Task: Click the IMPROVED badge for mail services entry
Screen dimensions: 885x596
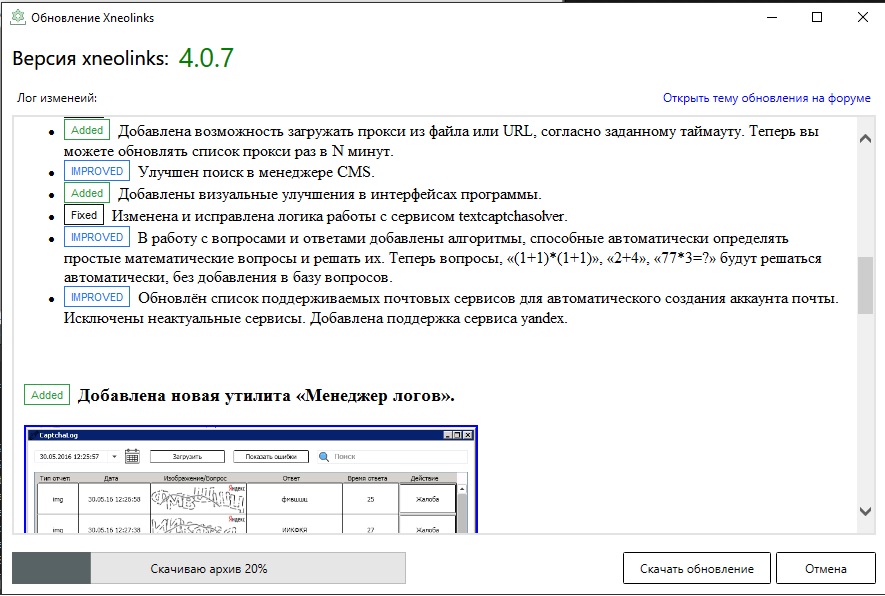Action: coord(97,297)
